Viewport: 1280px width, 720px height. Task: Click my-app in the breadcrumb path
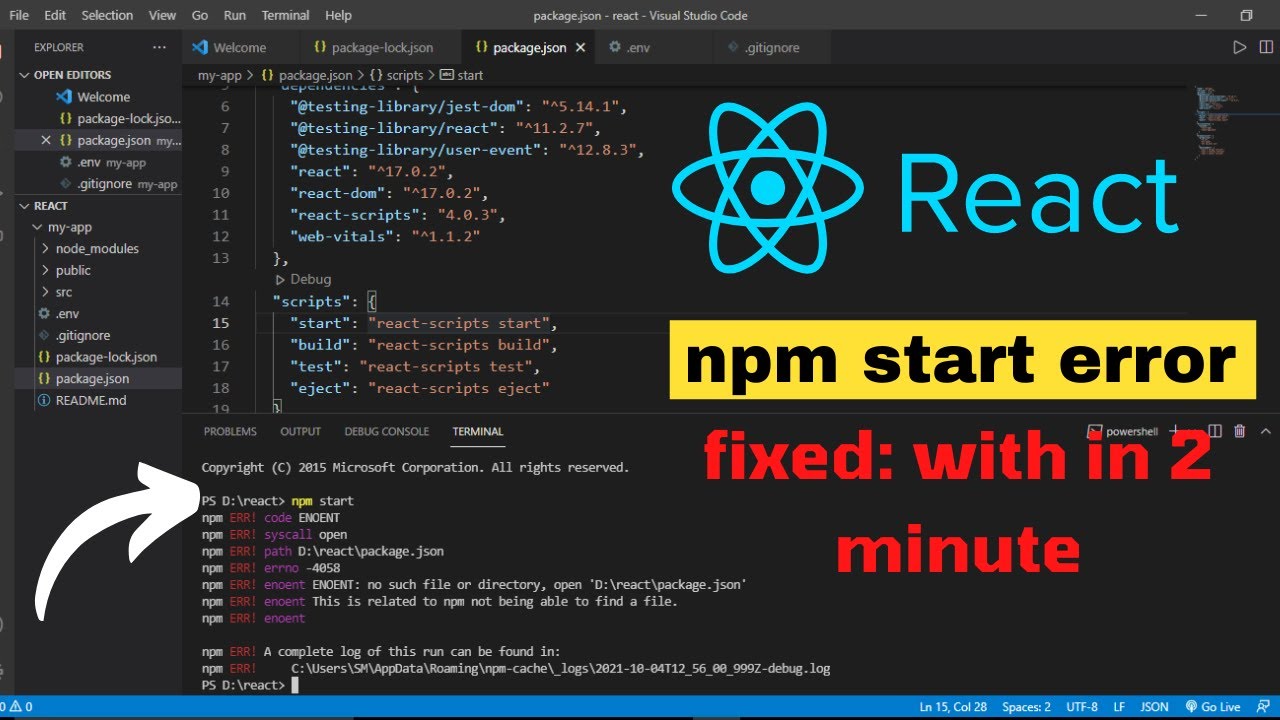pos(220,75)
